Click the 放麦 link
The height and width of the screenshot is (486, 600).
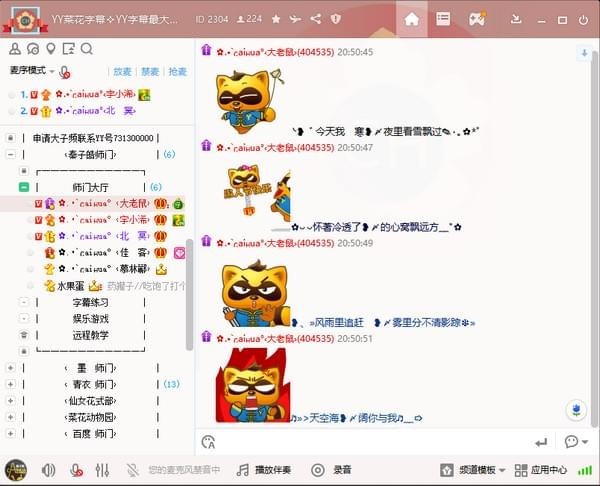[122, 72]
